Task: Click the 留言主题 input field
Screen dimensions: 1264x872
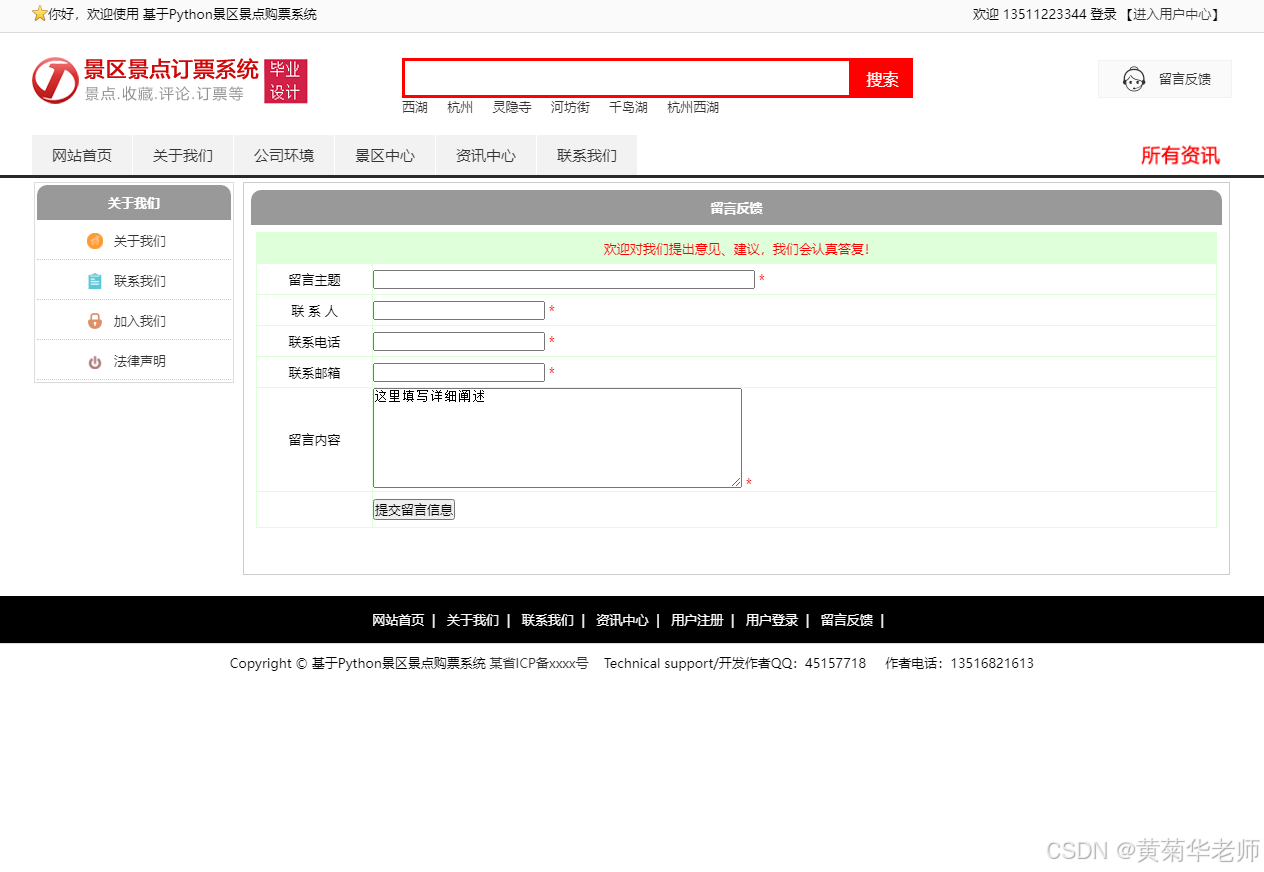Action: point(564,280)
